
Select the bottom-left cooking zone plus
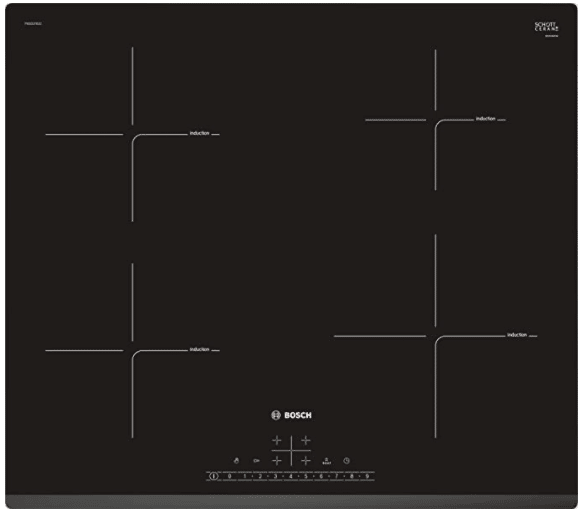pos(277,461)
